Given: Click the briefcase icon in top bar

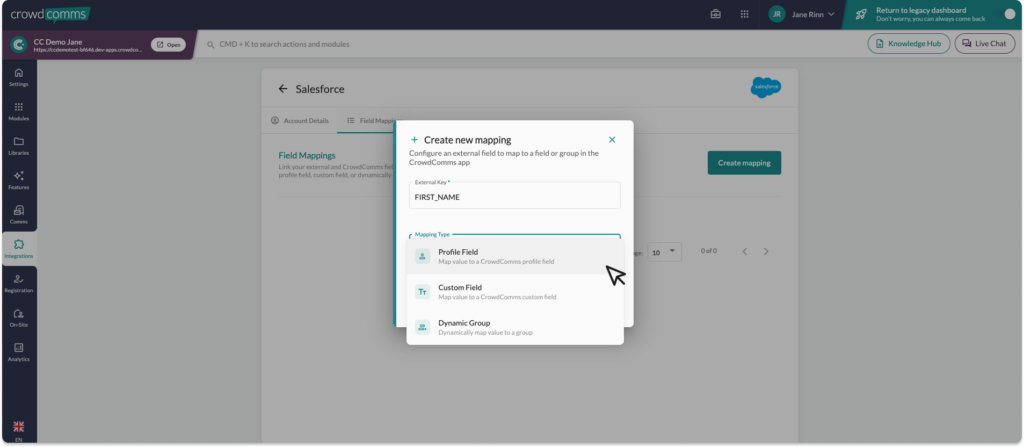Looking at the screenshot, I should click(715, 14).
